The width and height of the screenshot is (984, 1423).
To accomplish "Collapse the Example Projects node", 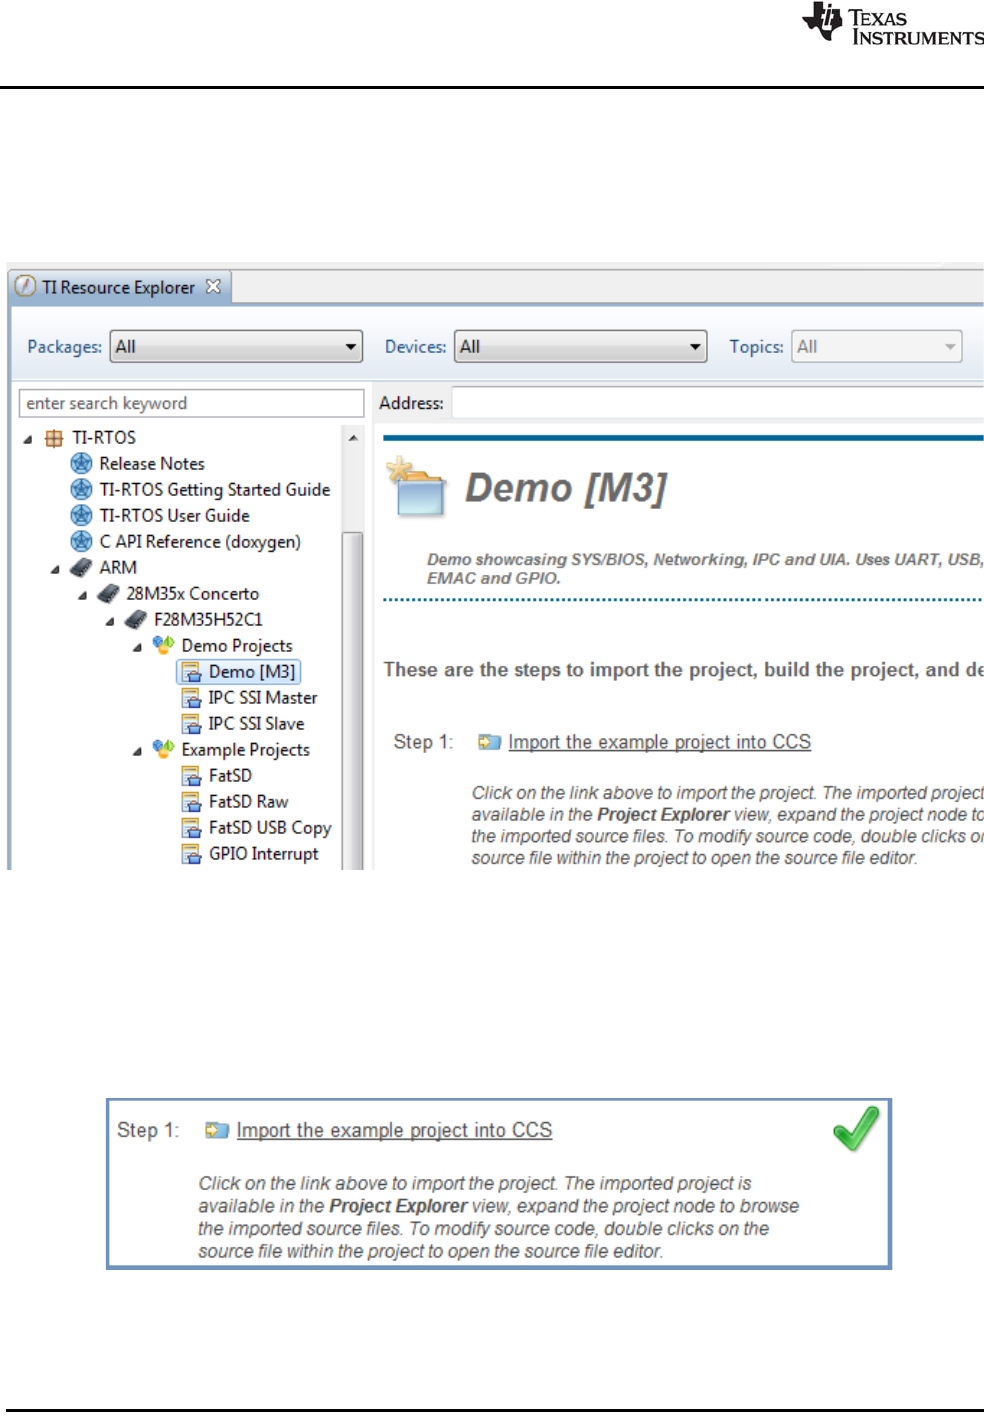I will point(137,751).
